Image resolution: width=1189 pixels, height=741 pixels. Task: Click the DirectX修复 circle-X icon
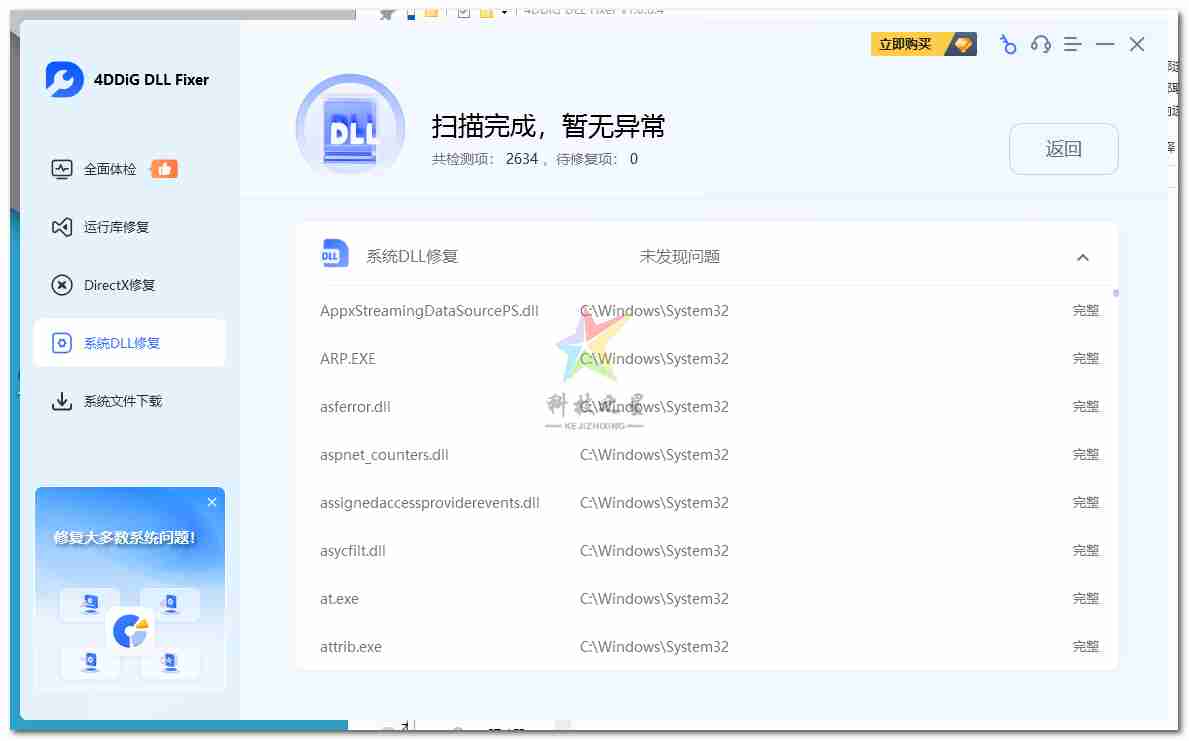coord(62,285)
